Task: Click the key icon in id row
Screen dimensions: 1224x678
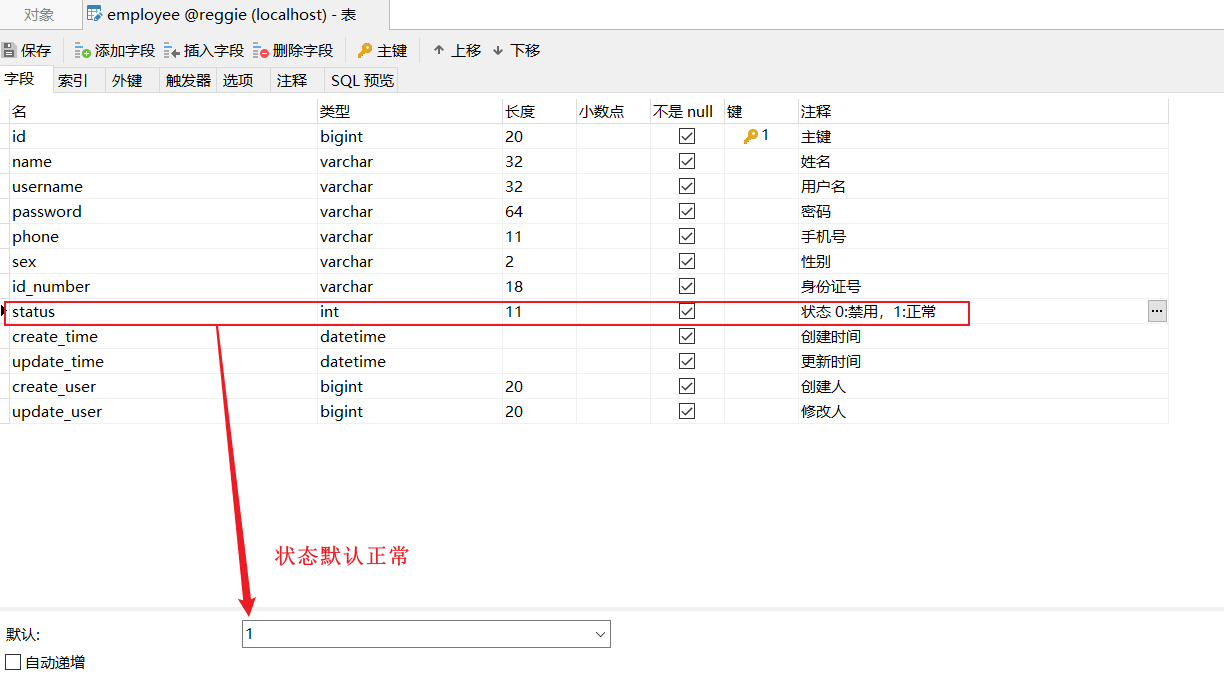Action: (751, 136)
